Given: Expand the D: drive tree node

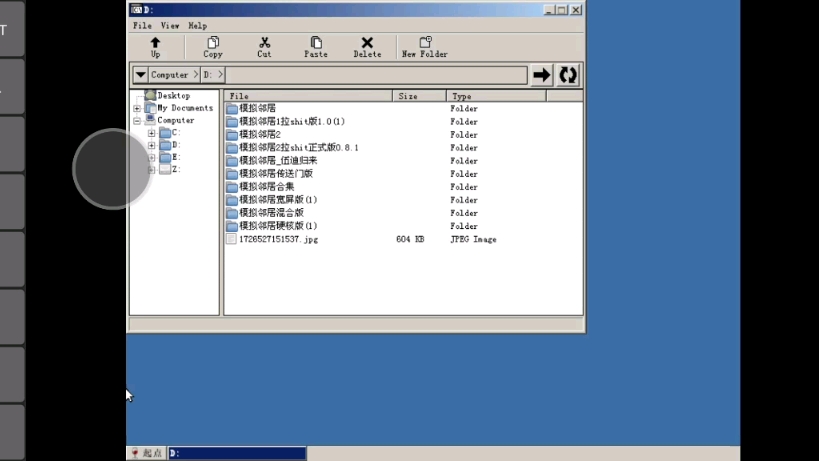Looking at the screenshot, I should pos(151,145).
